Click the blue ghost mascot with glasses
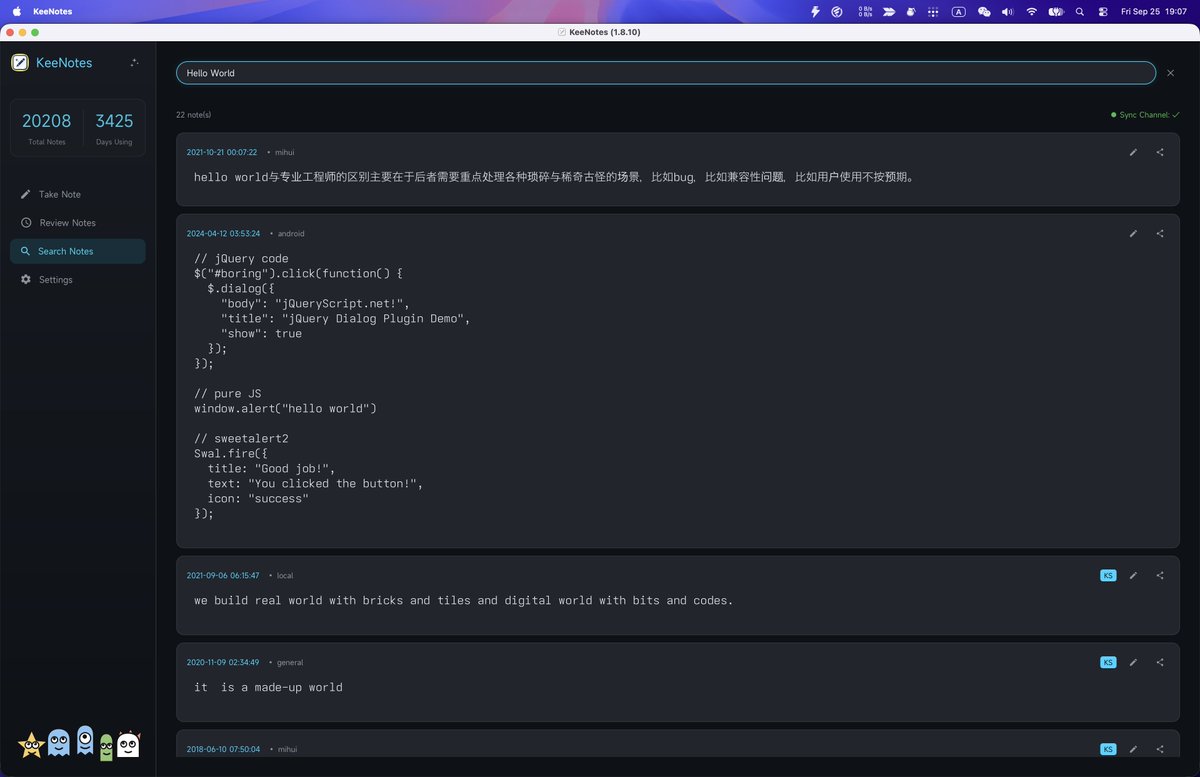The height and width of the screenshot is (777, 1200). pyautogui.click(x=59, y=743)
